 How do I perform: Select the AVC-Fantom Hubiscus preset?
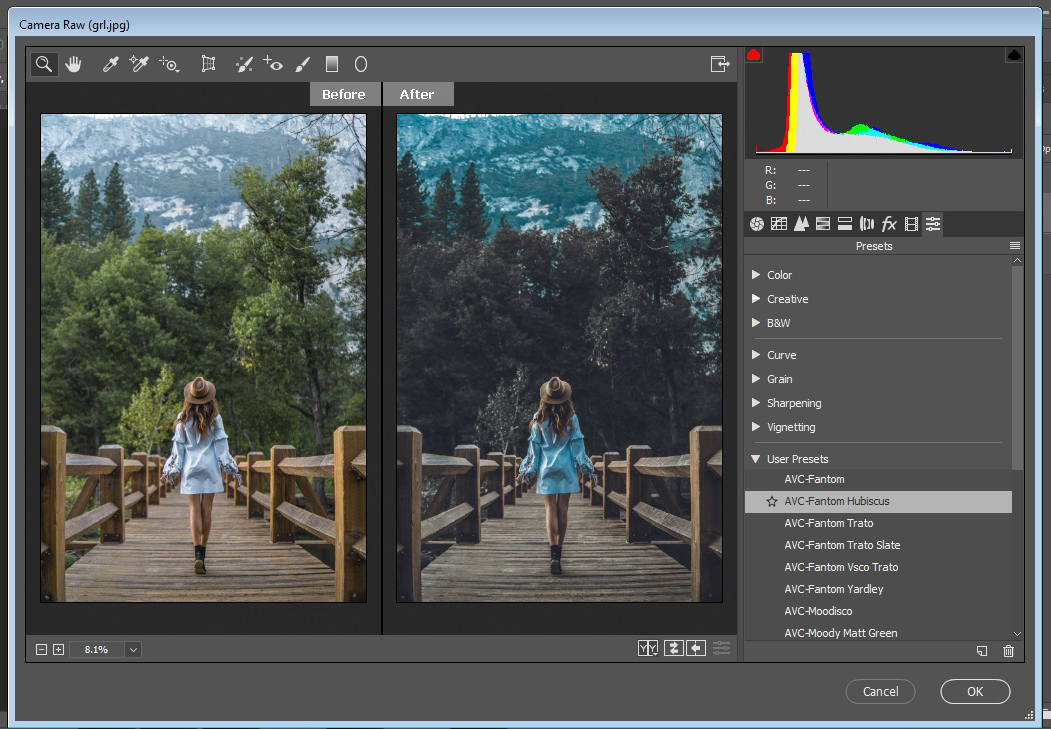(x=878, y=501)
